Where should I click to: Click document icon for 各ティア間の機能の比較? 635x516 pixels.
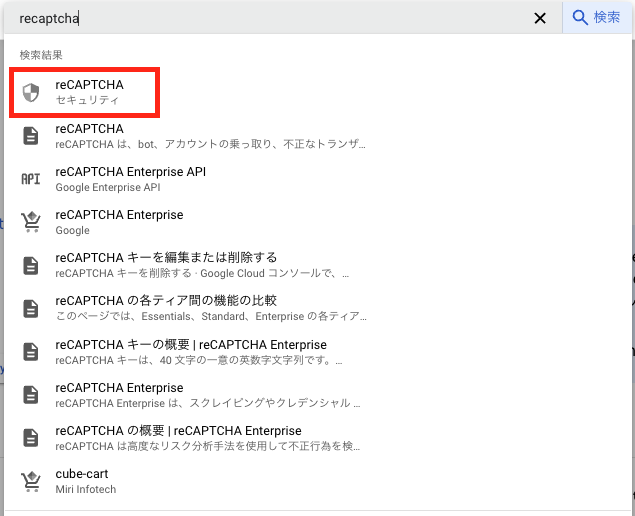coord(31,309)
